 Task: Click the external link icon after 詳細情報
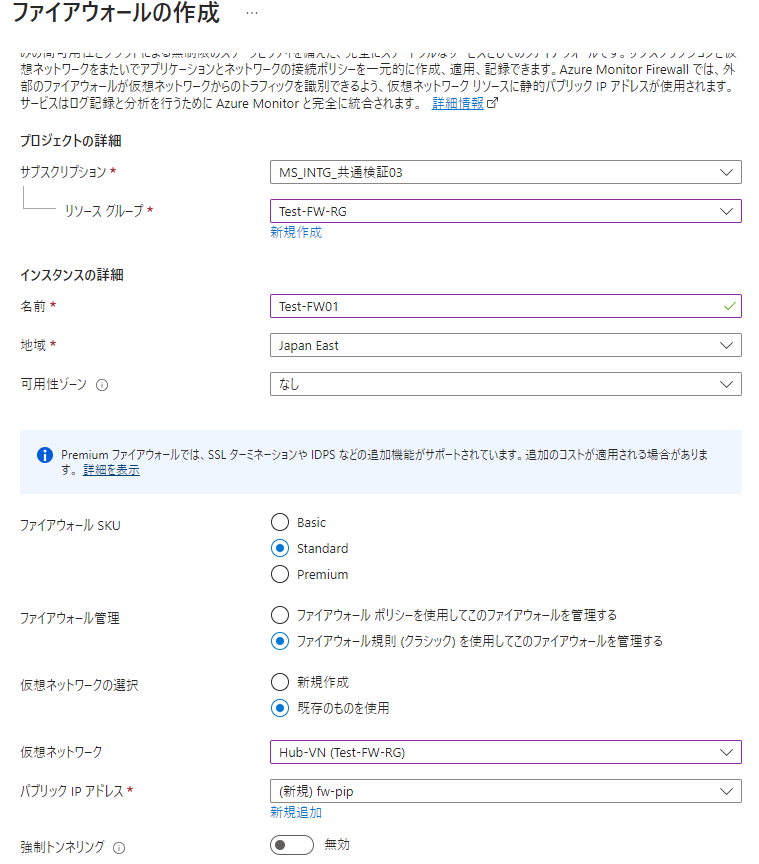click(492, 104)
